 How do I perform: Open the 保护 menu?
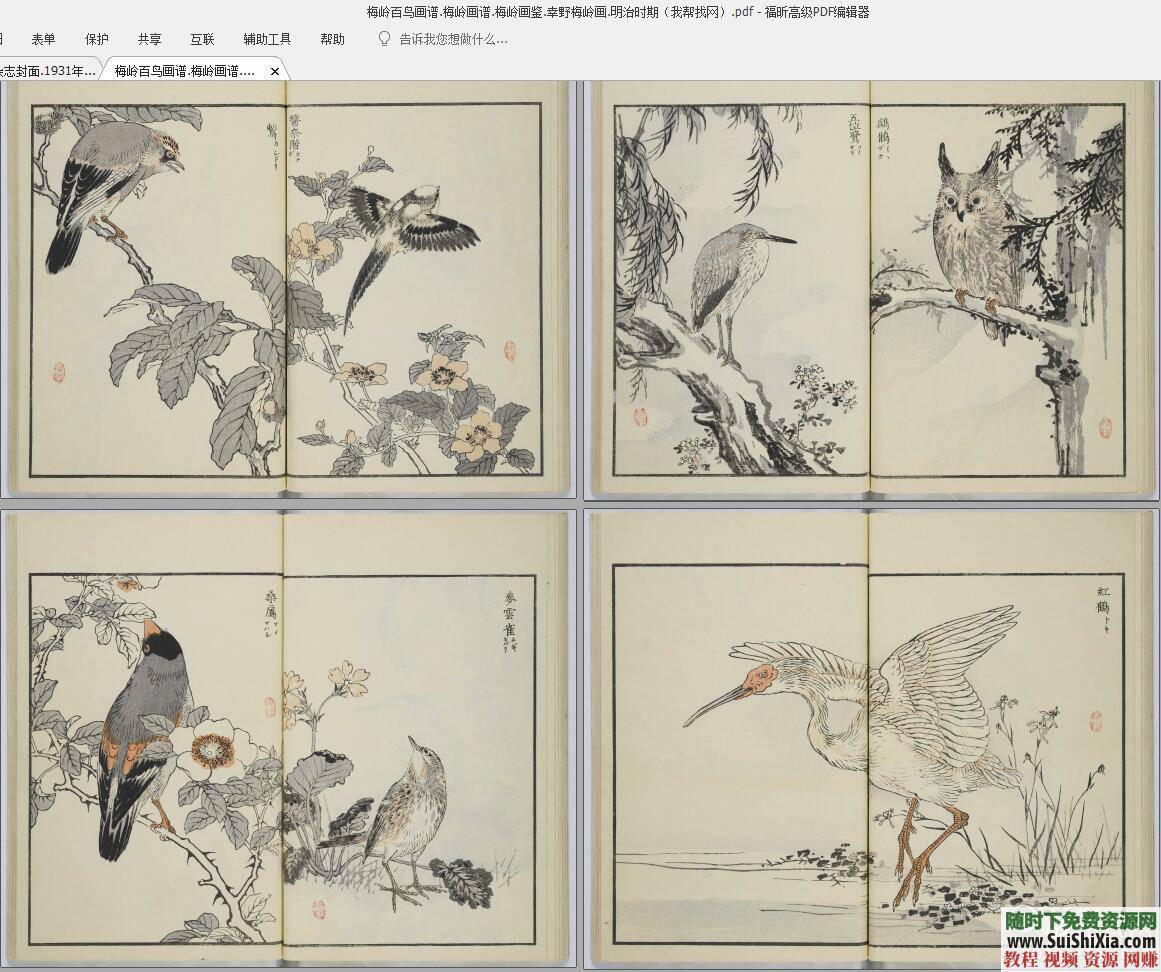point(97,39)
